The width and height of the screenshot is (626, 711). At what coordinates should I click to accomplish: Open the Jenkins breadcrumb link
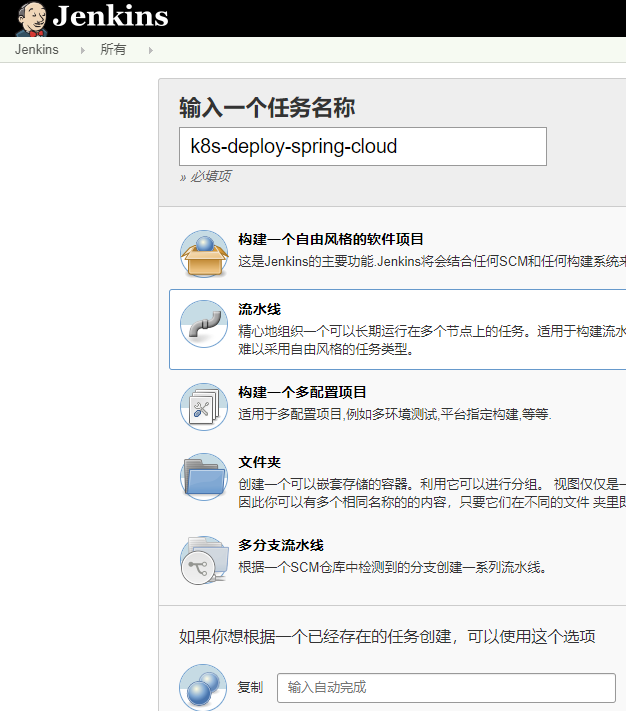click(x=37, y=49)
